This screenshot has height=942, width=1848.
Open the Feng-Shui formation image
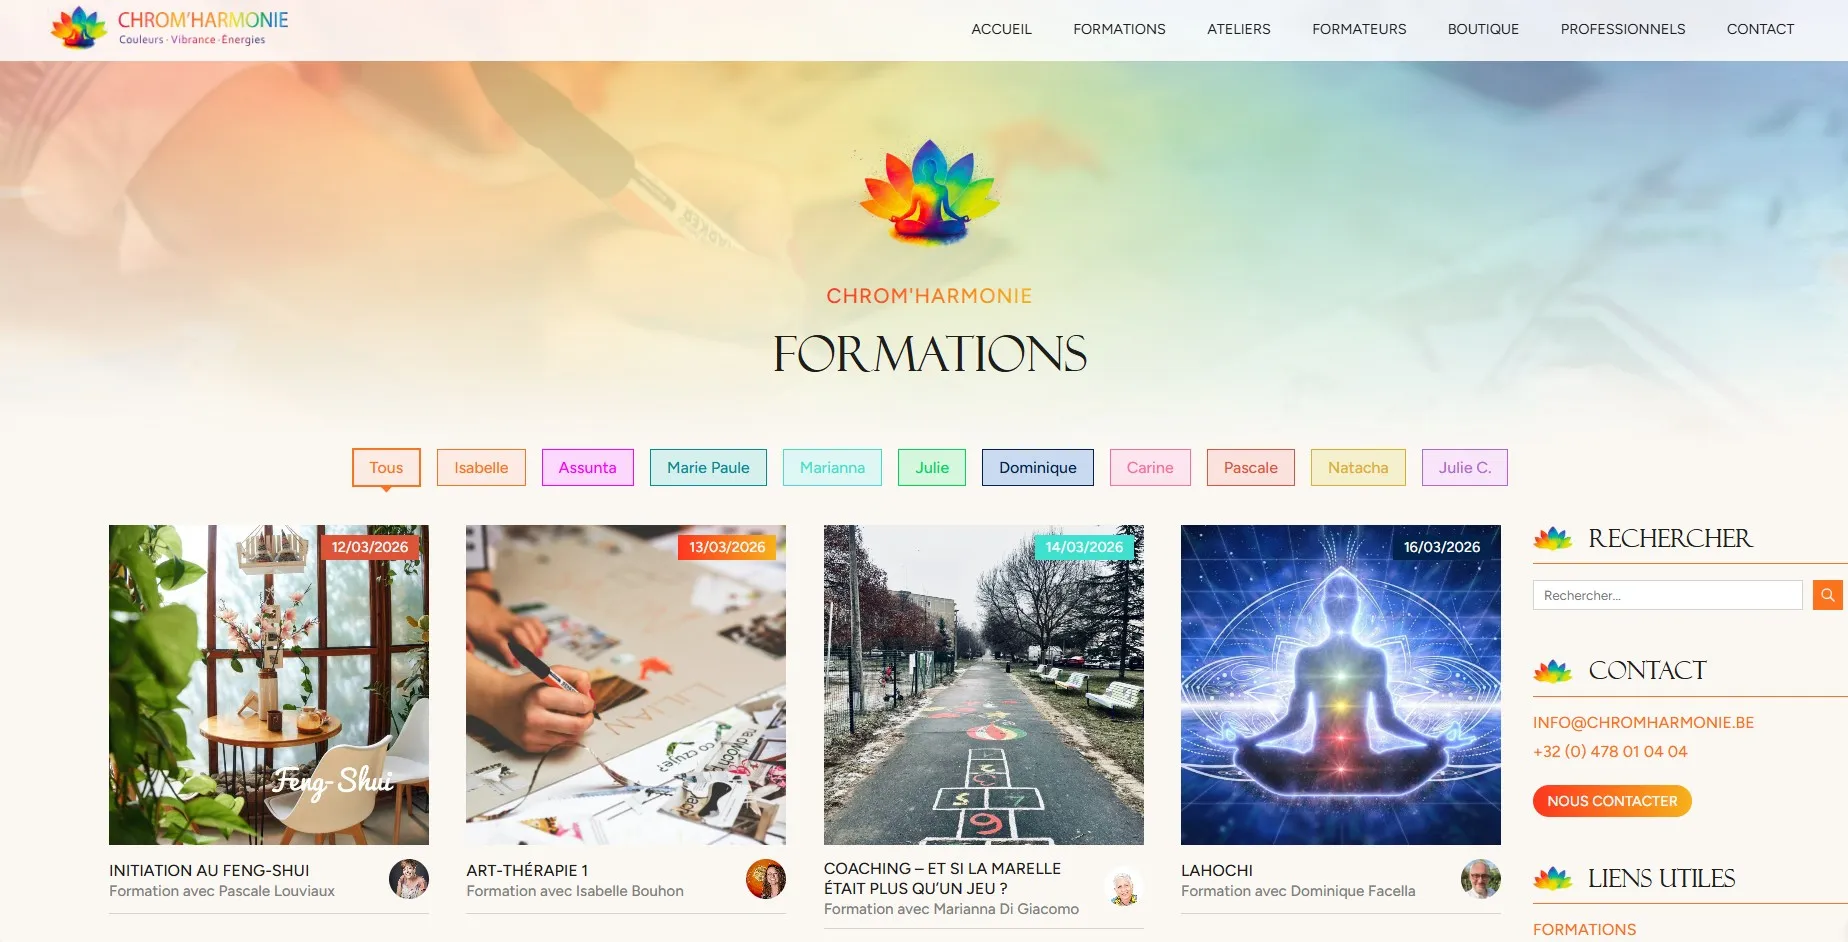coord(269,685)
